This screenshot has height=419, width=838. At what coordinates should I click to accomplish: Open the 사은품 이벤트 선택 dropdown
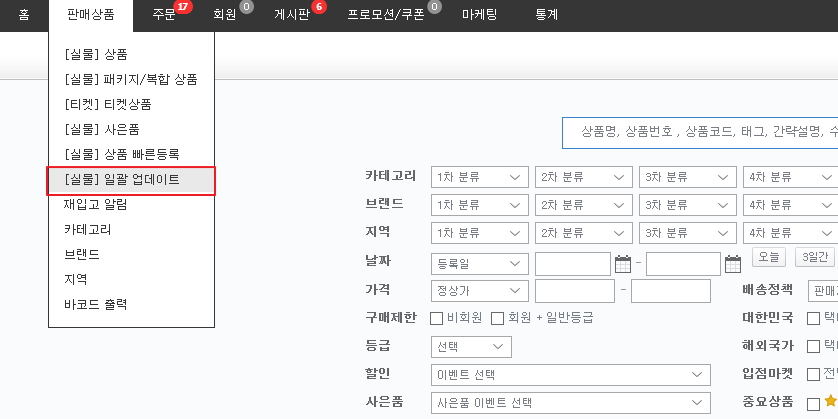(571, 402)
